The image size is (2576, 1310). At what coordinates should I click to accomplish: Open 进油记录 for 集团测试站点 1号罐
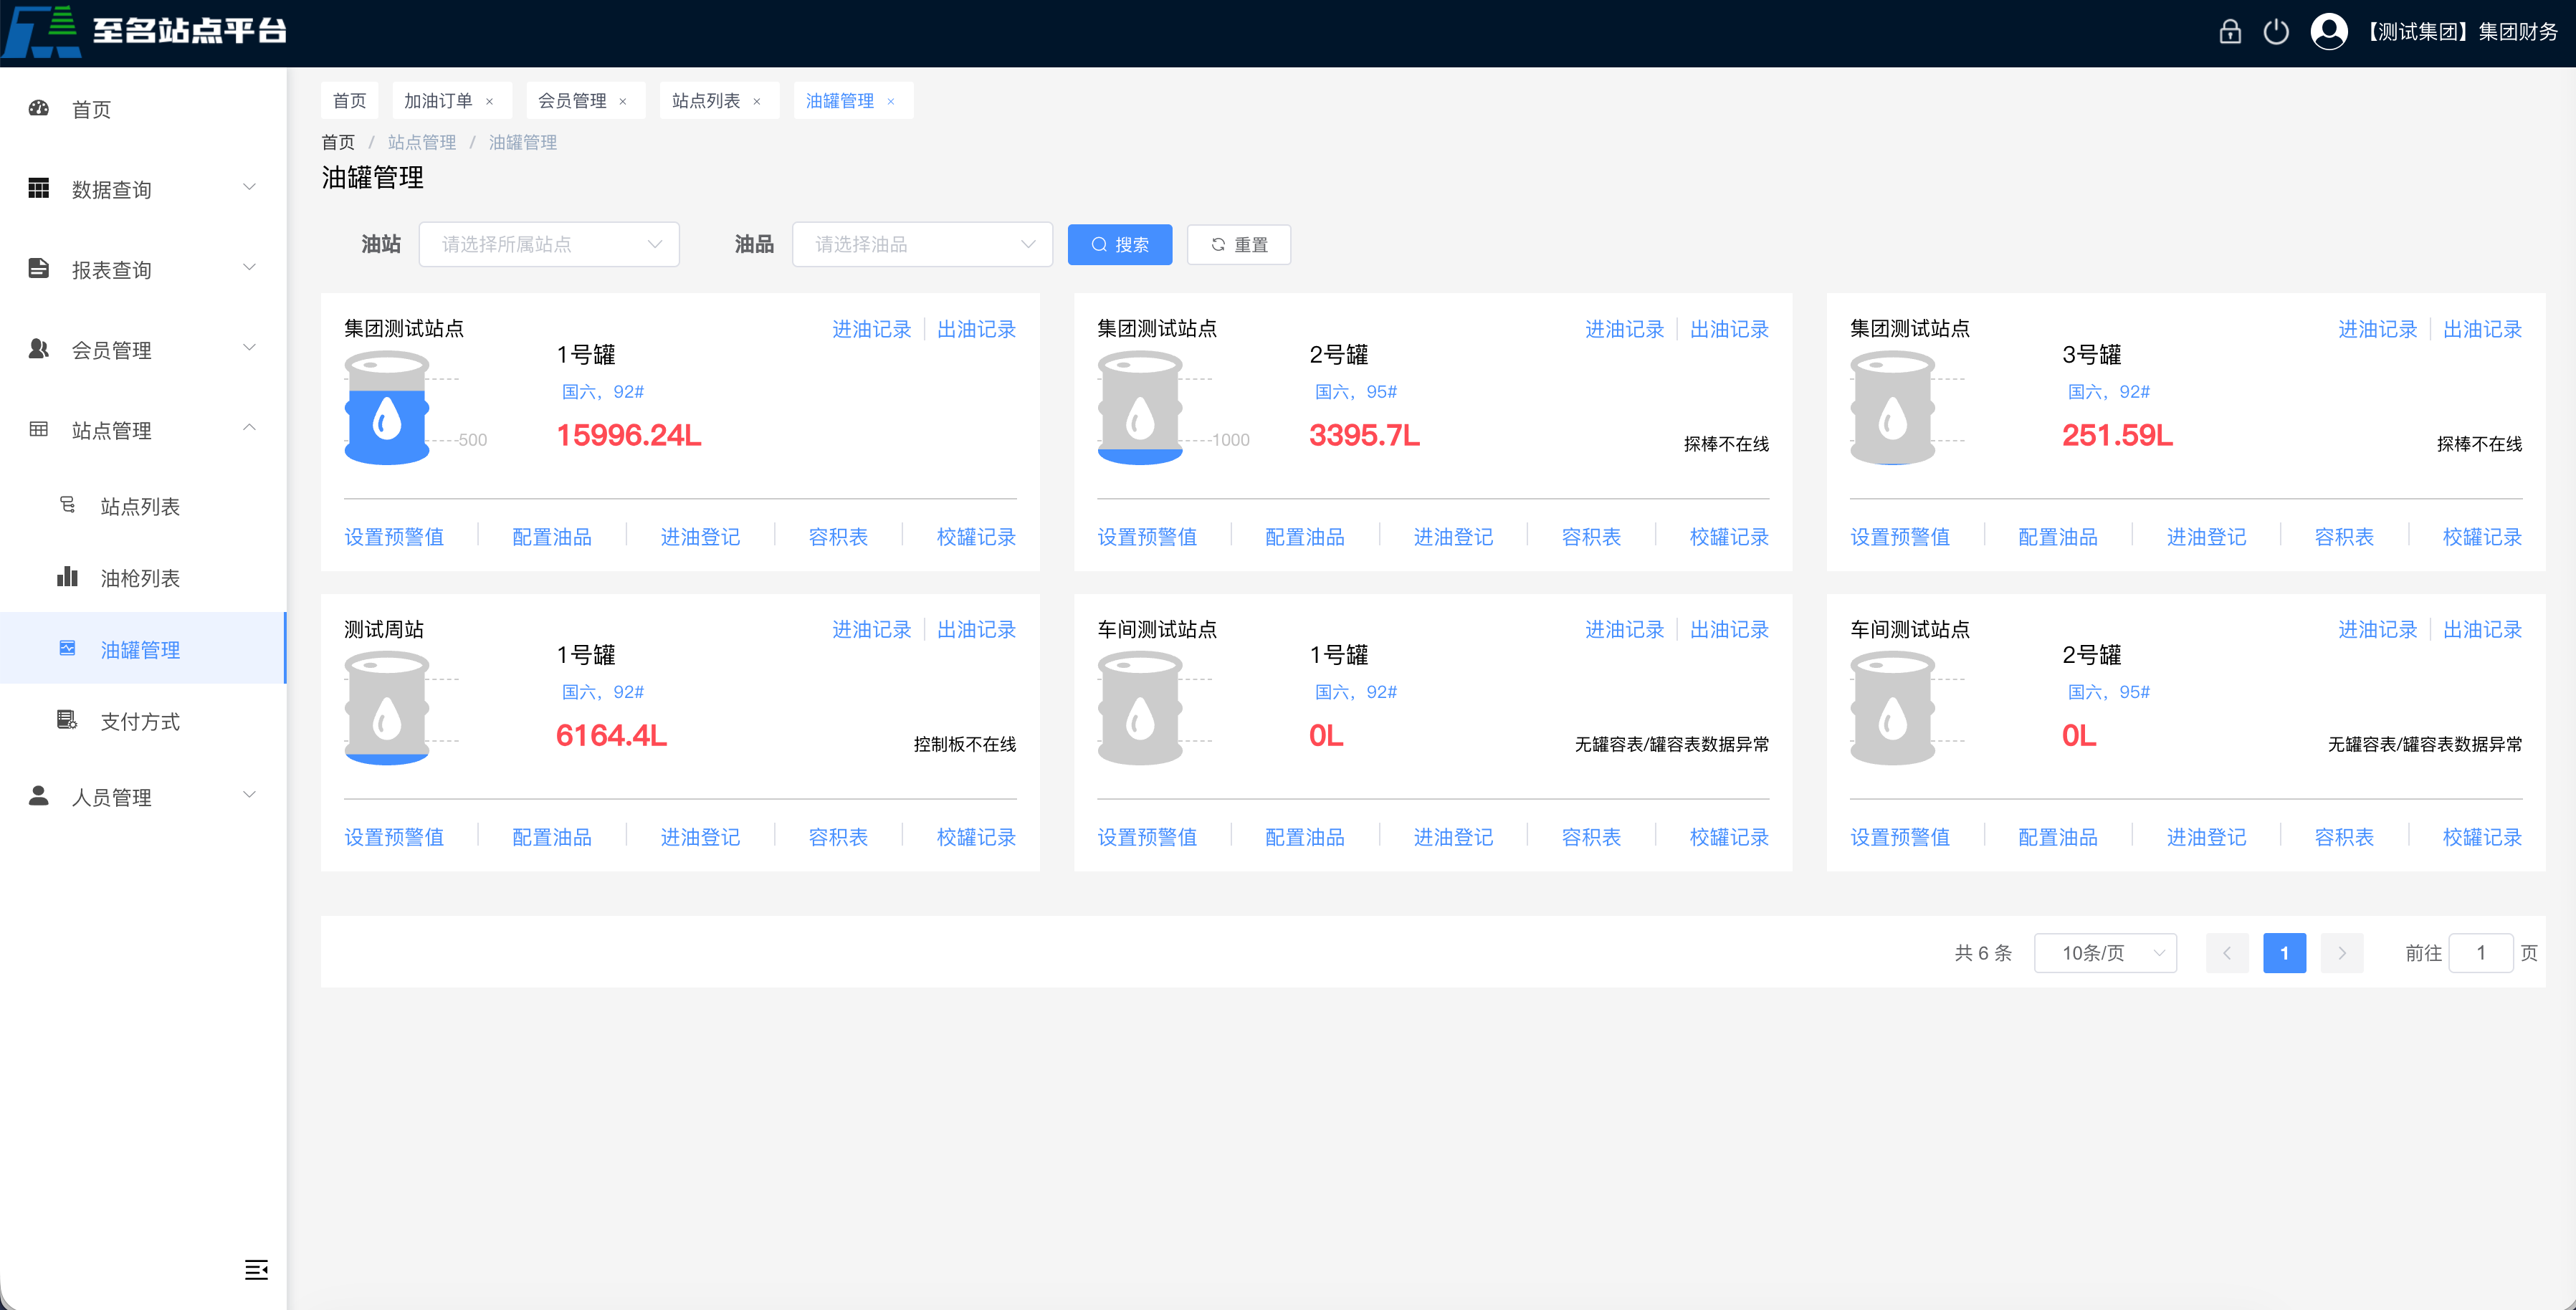[x=872, y=329]
